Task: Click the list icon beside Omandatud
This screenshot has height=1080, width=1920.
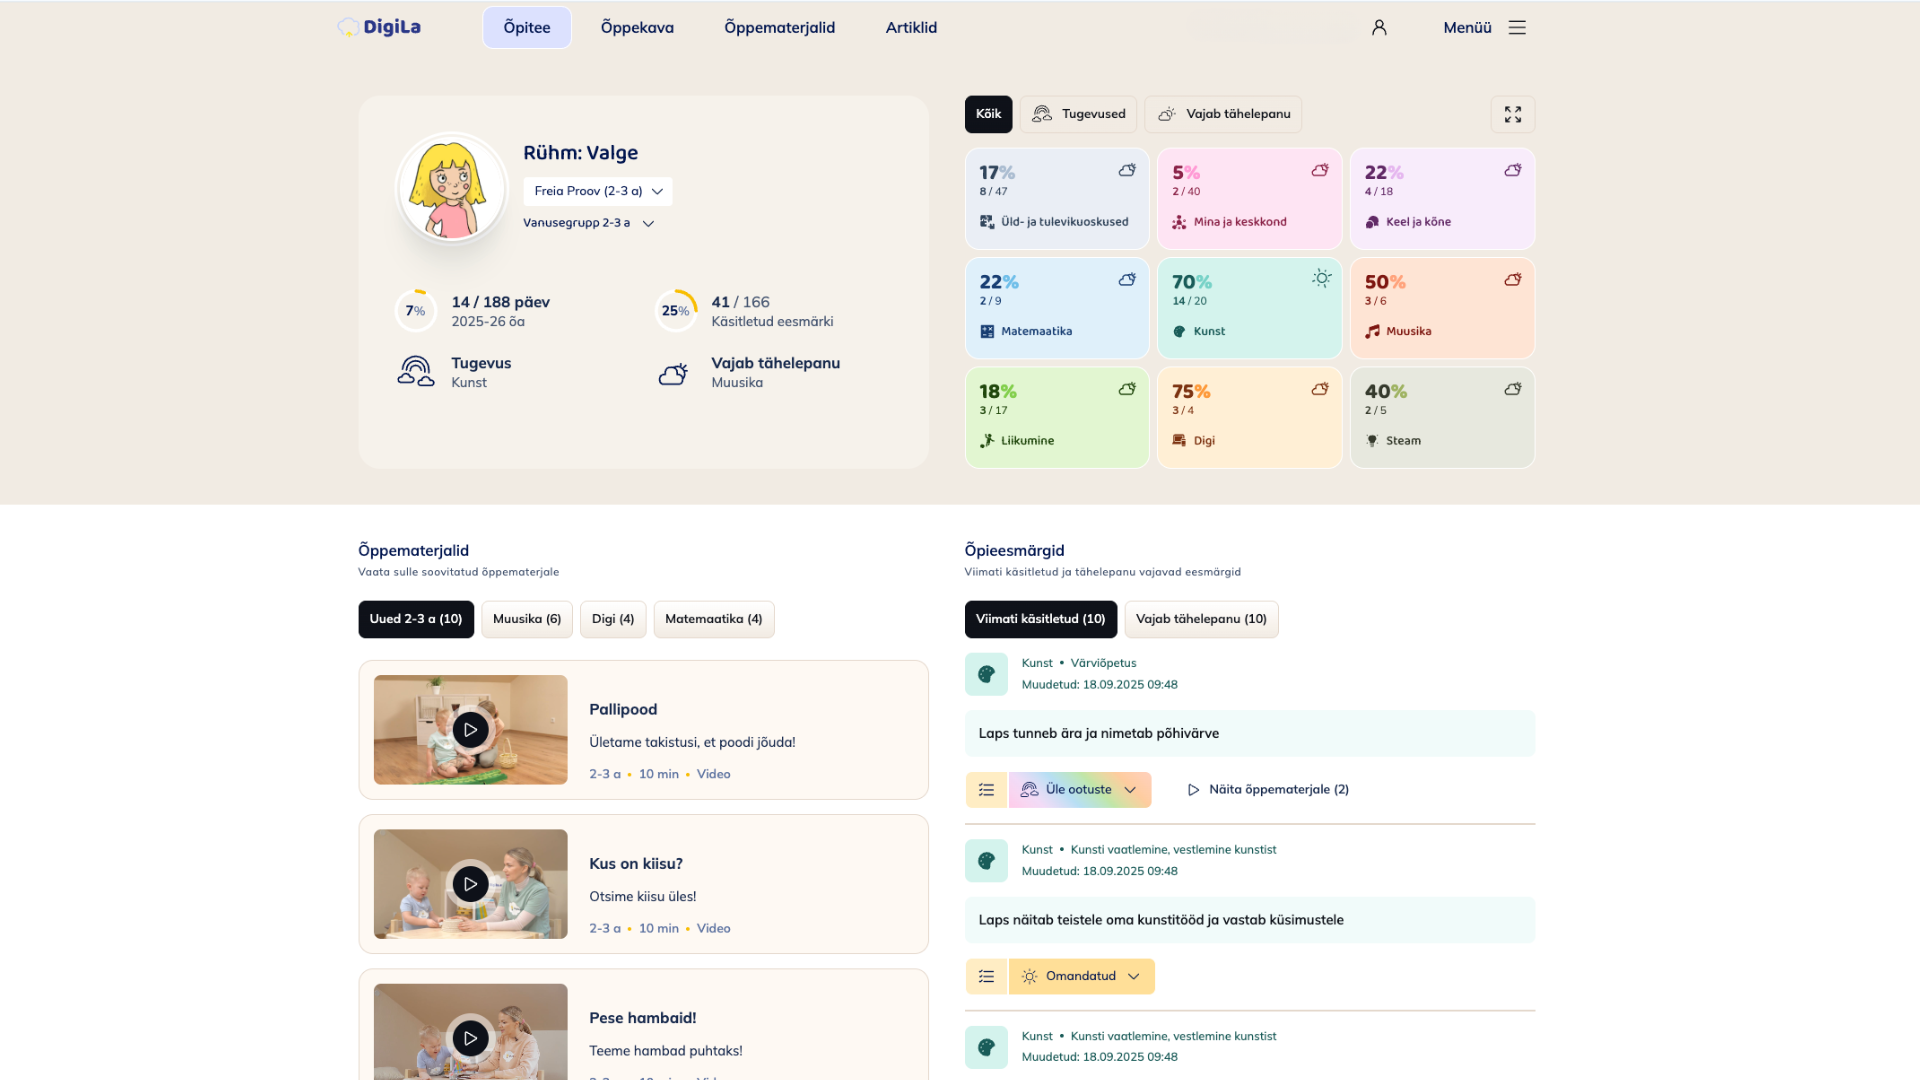Action: 986,976
